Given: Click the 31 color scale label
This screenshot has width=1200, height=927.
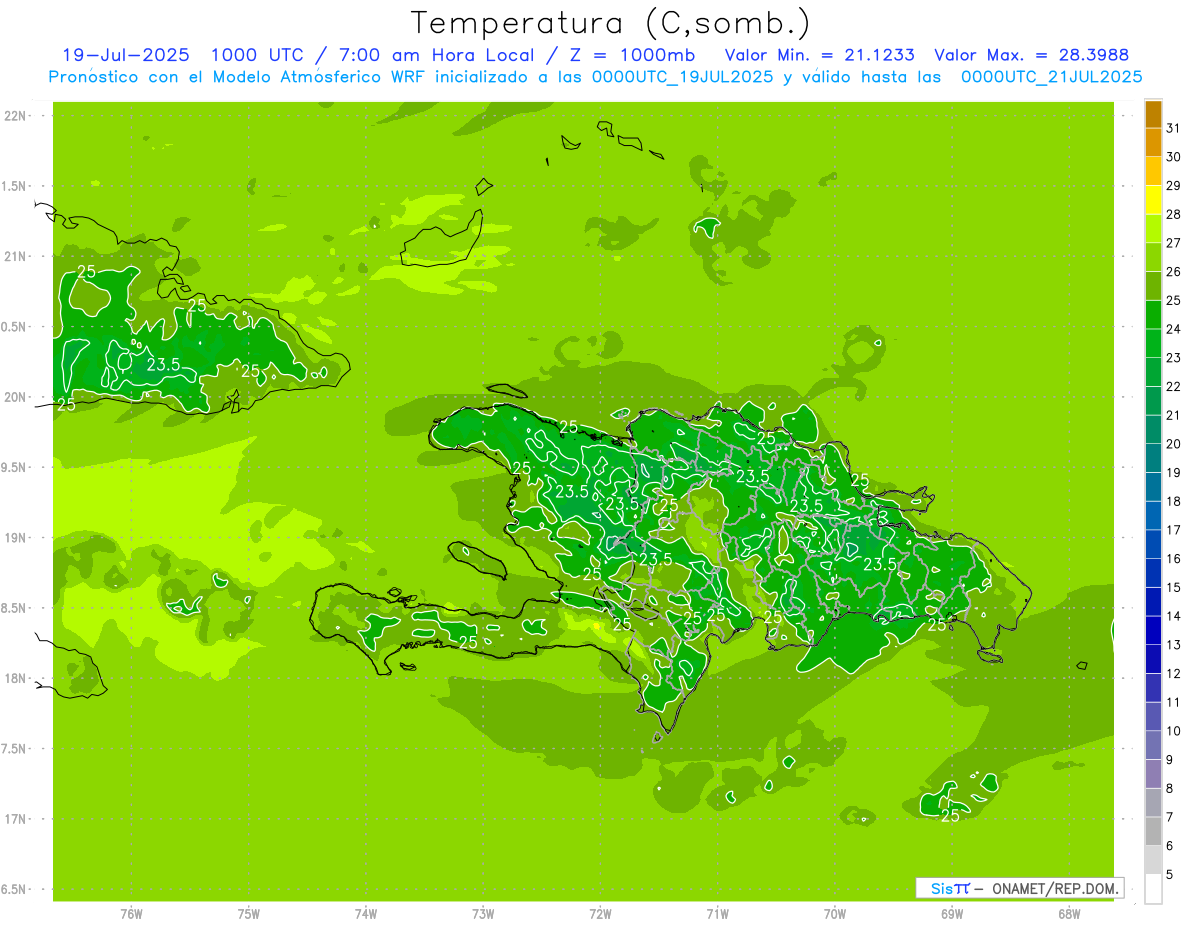Looking at the screenshot, I should (x=1174, y=128).
